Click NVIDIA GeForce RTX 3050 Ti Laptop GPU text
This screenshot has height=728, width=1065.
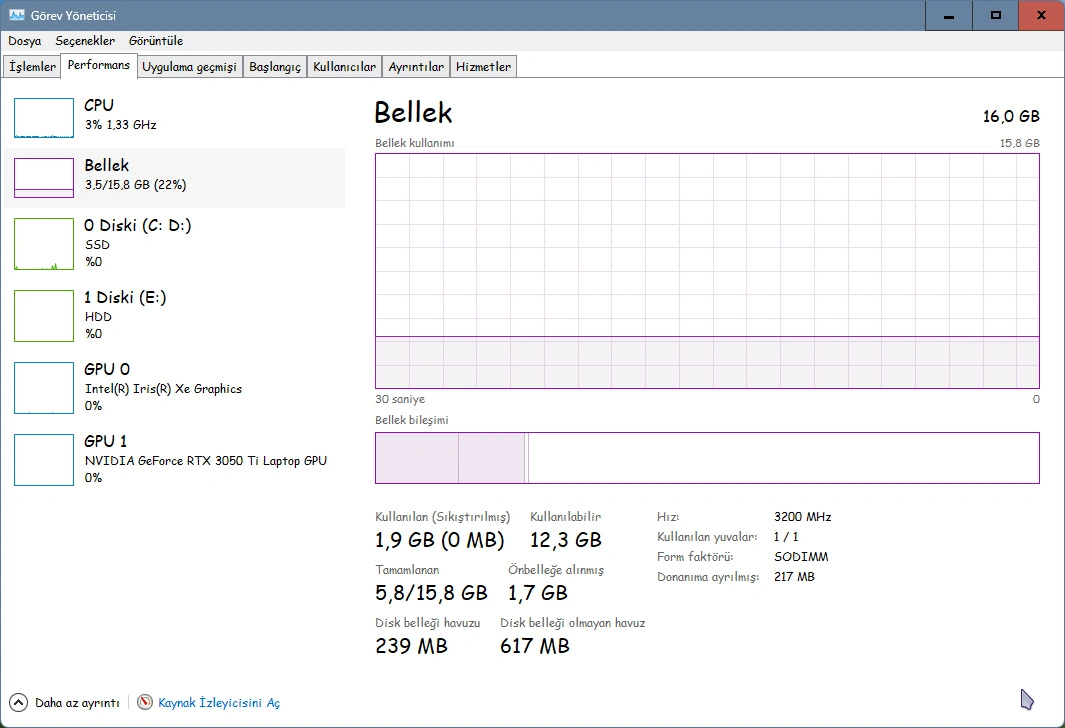coord(206,461)
